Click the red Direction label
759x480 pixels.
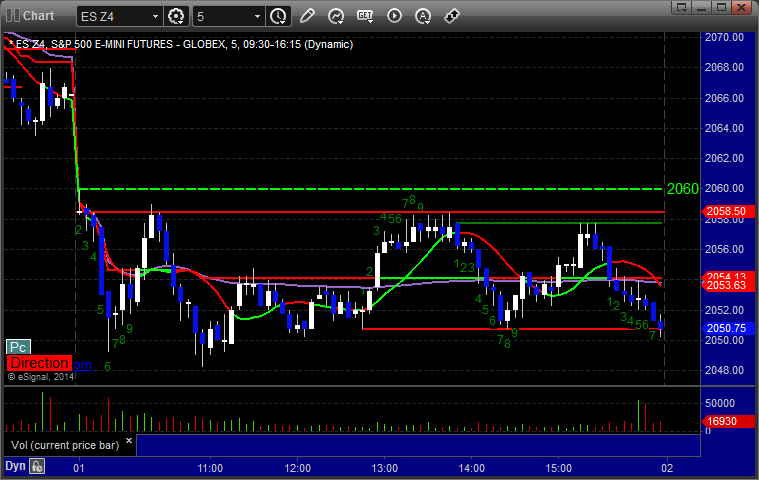click(x=39, y=363)
